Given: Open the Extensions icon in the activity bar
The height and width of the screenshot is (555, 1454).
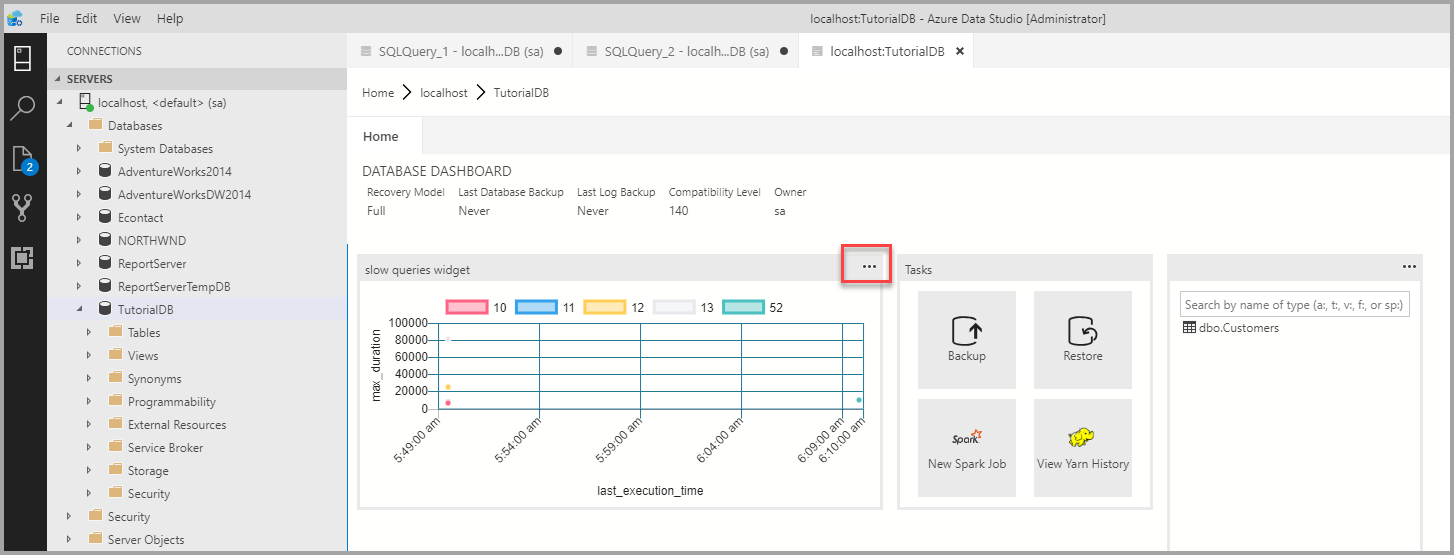Looking at the screenshot, I should [22, 258].
